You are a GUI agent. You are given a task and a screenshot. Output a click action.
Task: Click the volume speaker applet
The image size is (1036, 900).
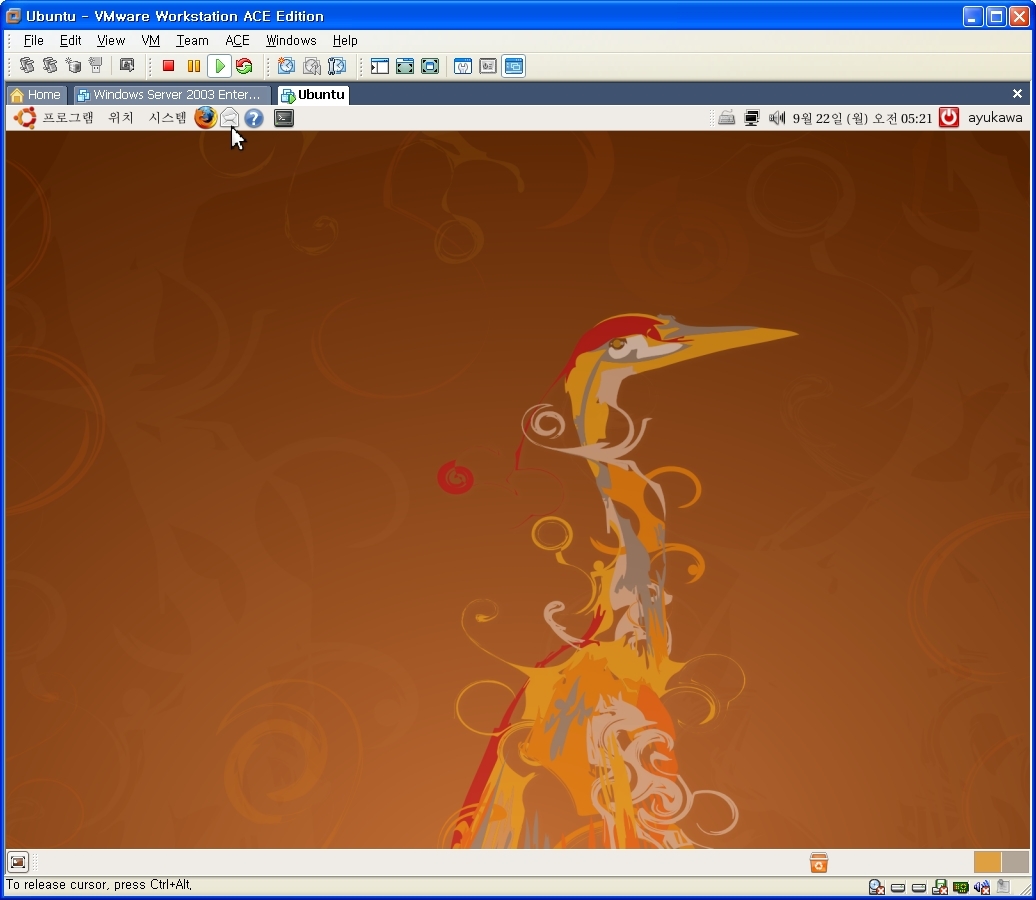click(776, 118)
